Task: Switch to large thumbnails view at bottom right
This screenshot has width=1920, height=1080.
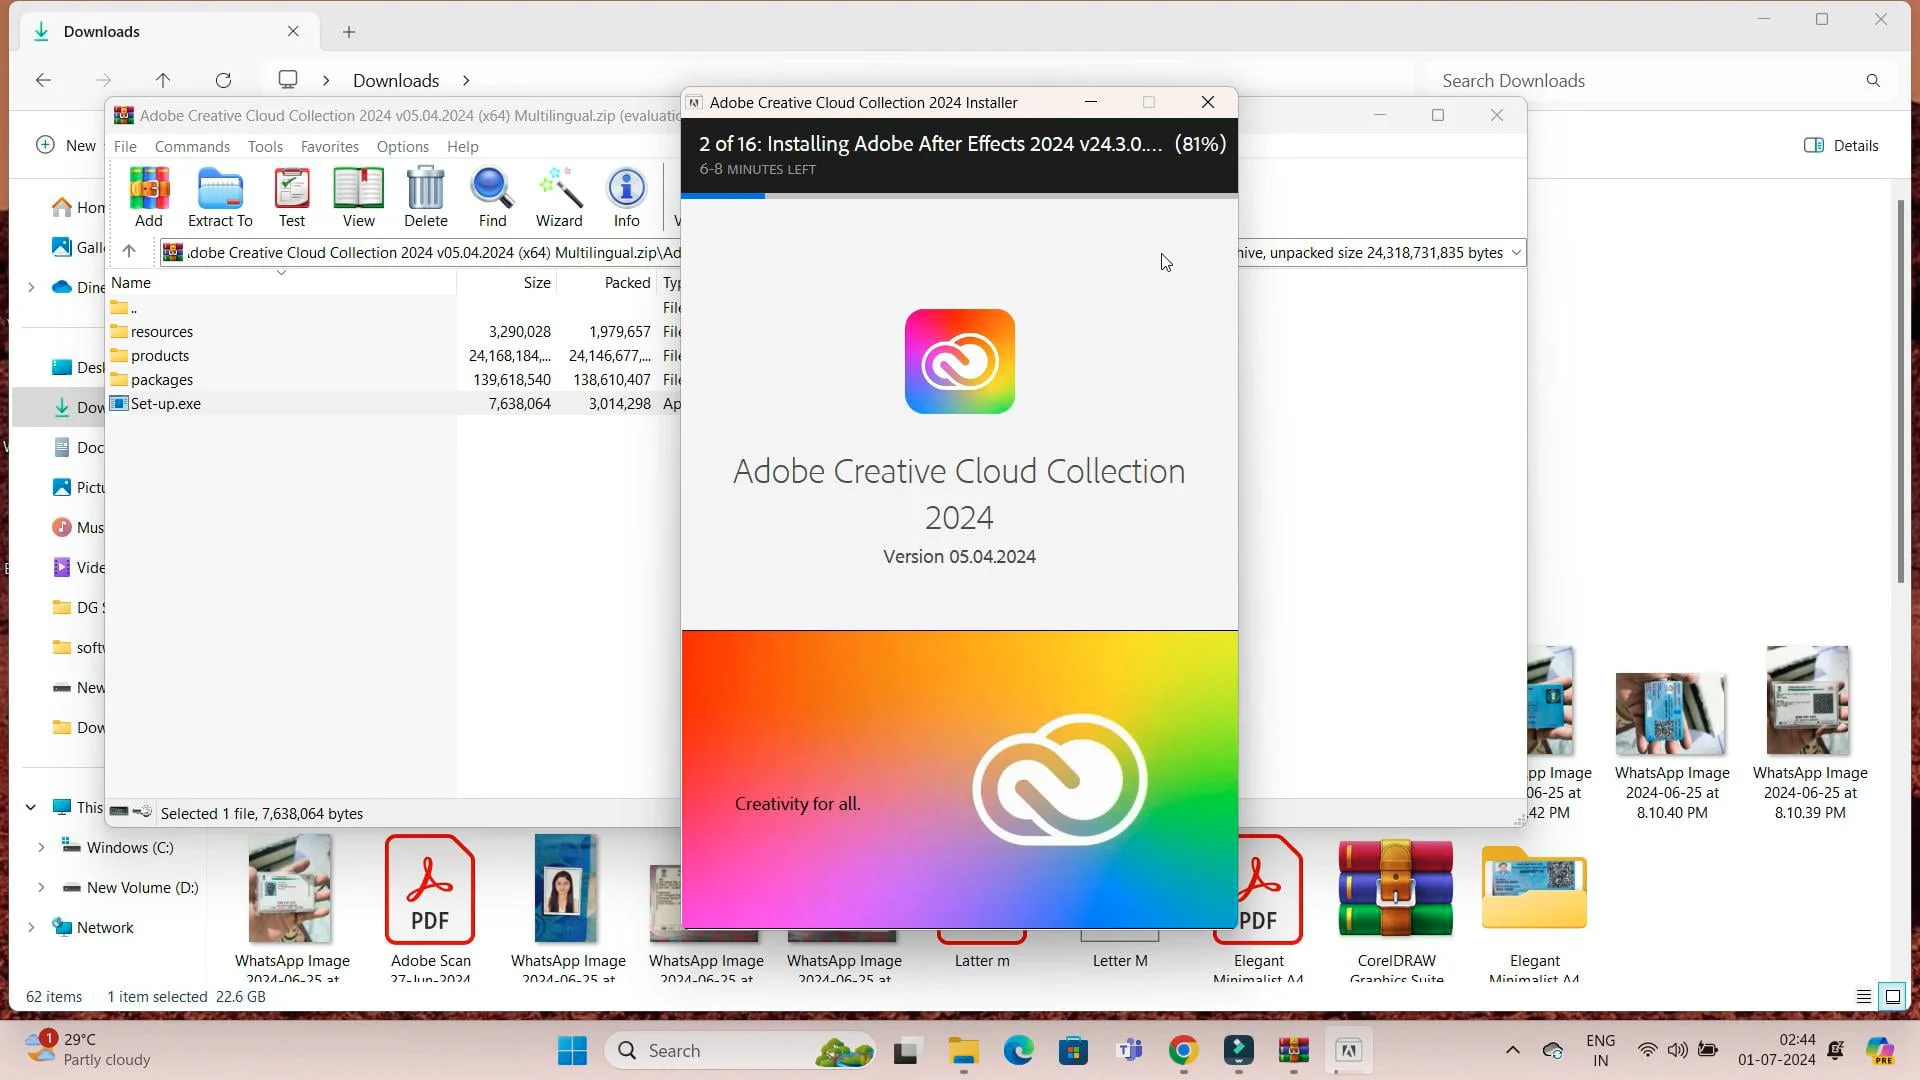Action: point(1893,996)
